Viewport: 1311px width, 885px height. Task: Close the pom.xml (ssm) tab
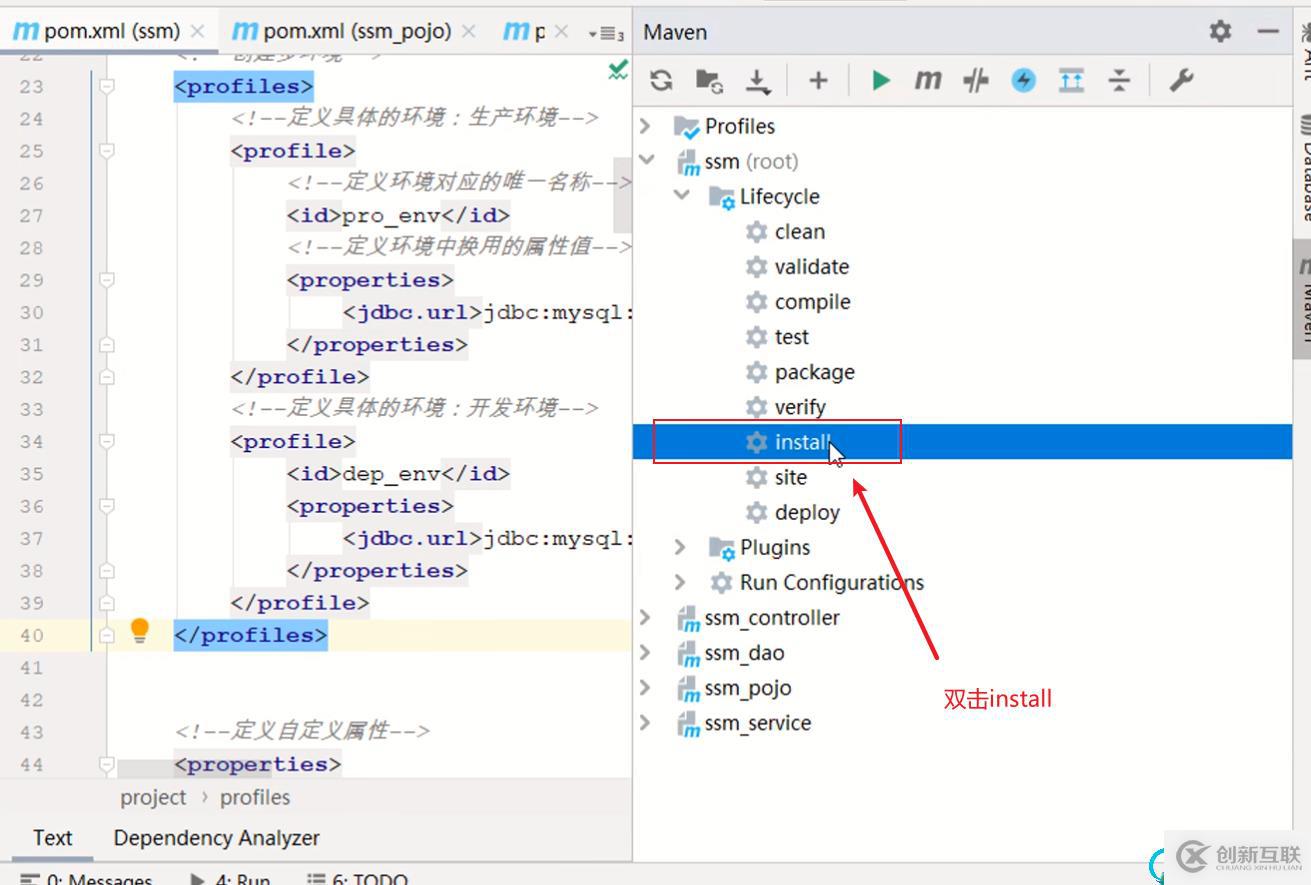click(x=197, y=32)
